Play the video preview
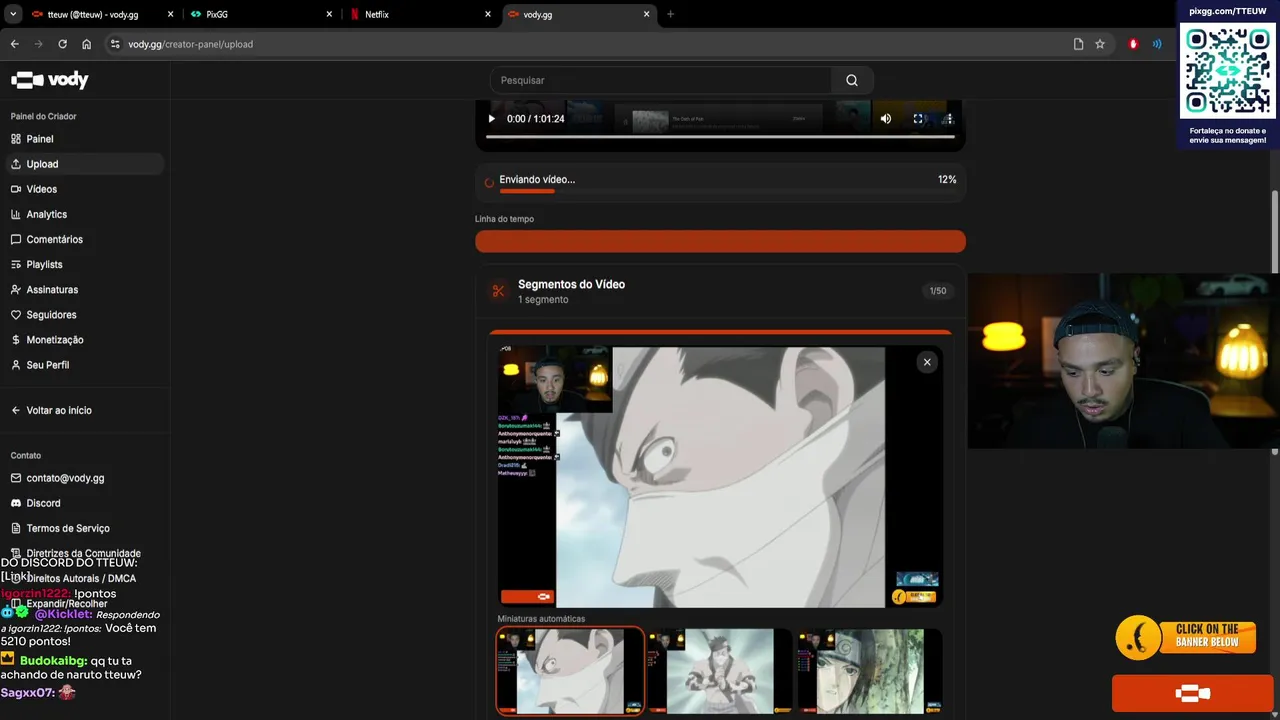1280x720 pixels. (x=491, y=118)
